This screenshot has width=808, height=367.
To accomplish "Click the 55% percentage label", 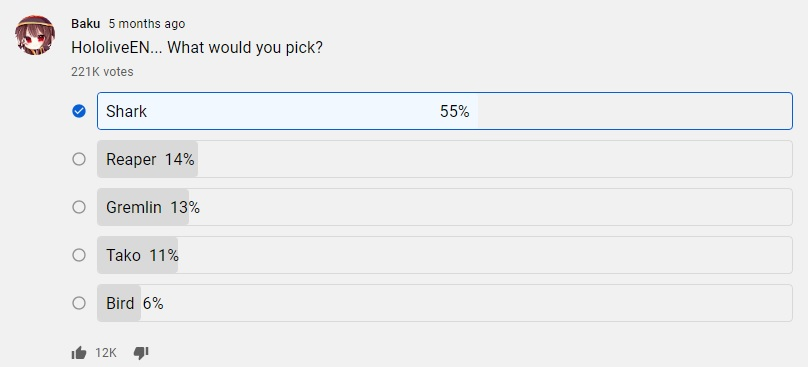I will [x=454, y=111].
